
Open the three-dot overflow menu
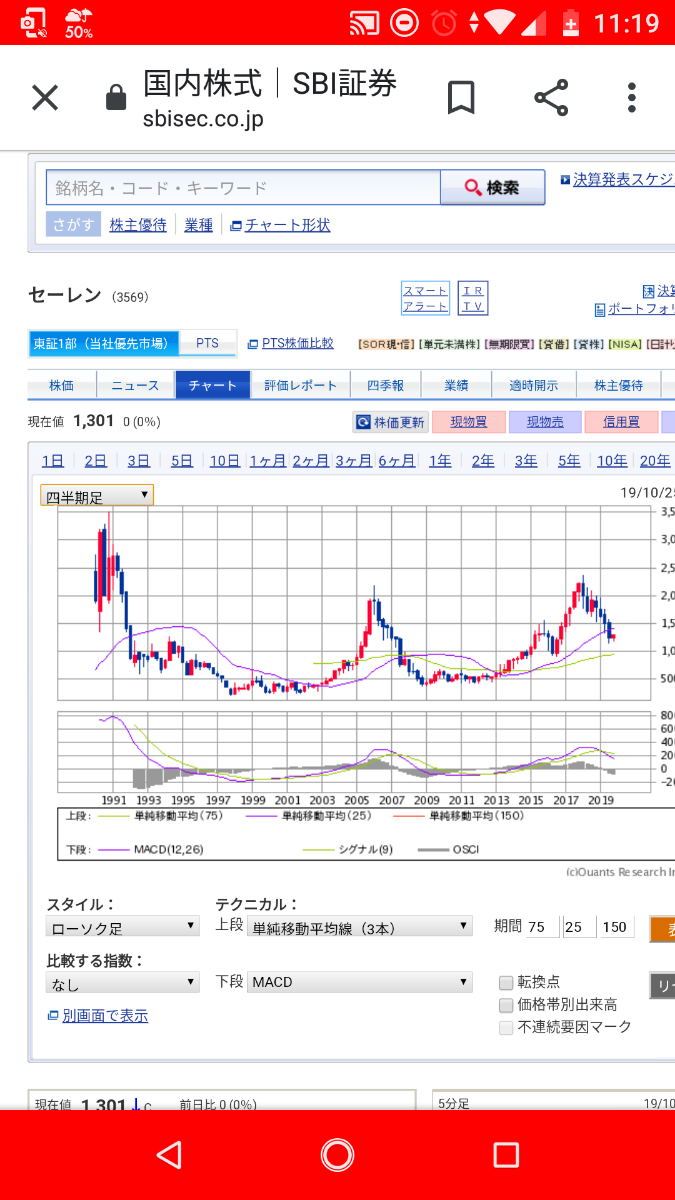(x=632, y=98)
